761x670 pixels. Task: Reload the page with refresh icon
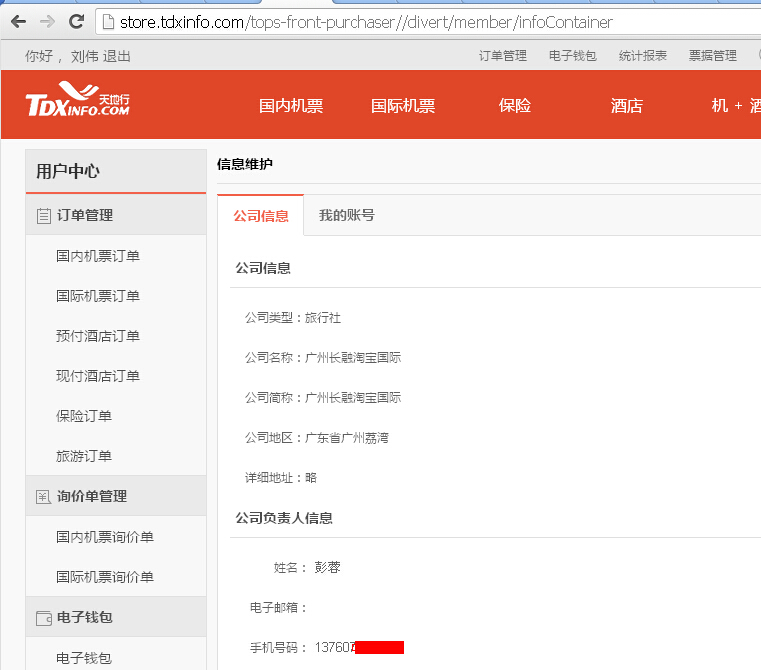(x=76, y=21)
